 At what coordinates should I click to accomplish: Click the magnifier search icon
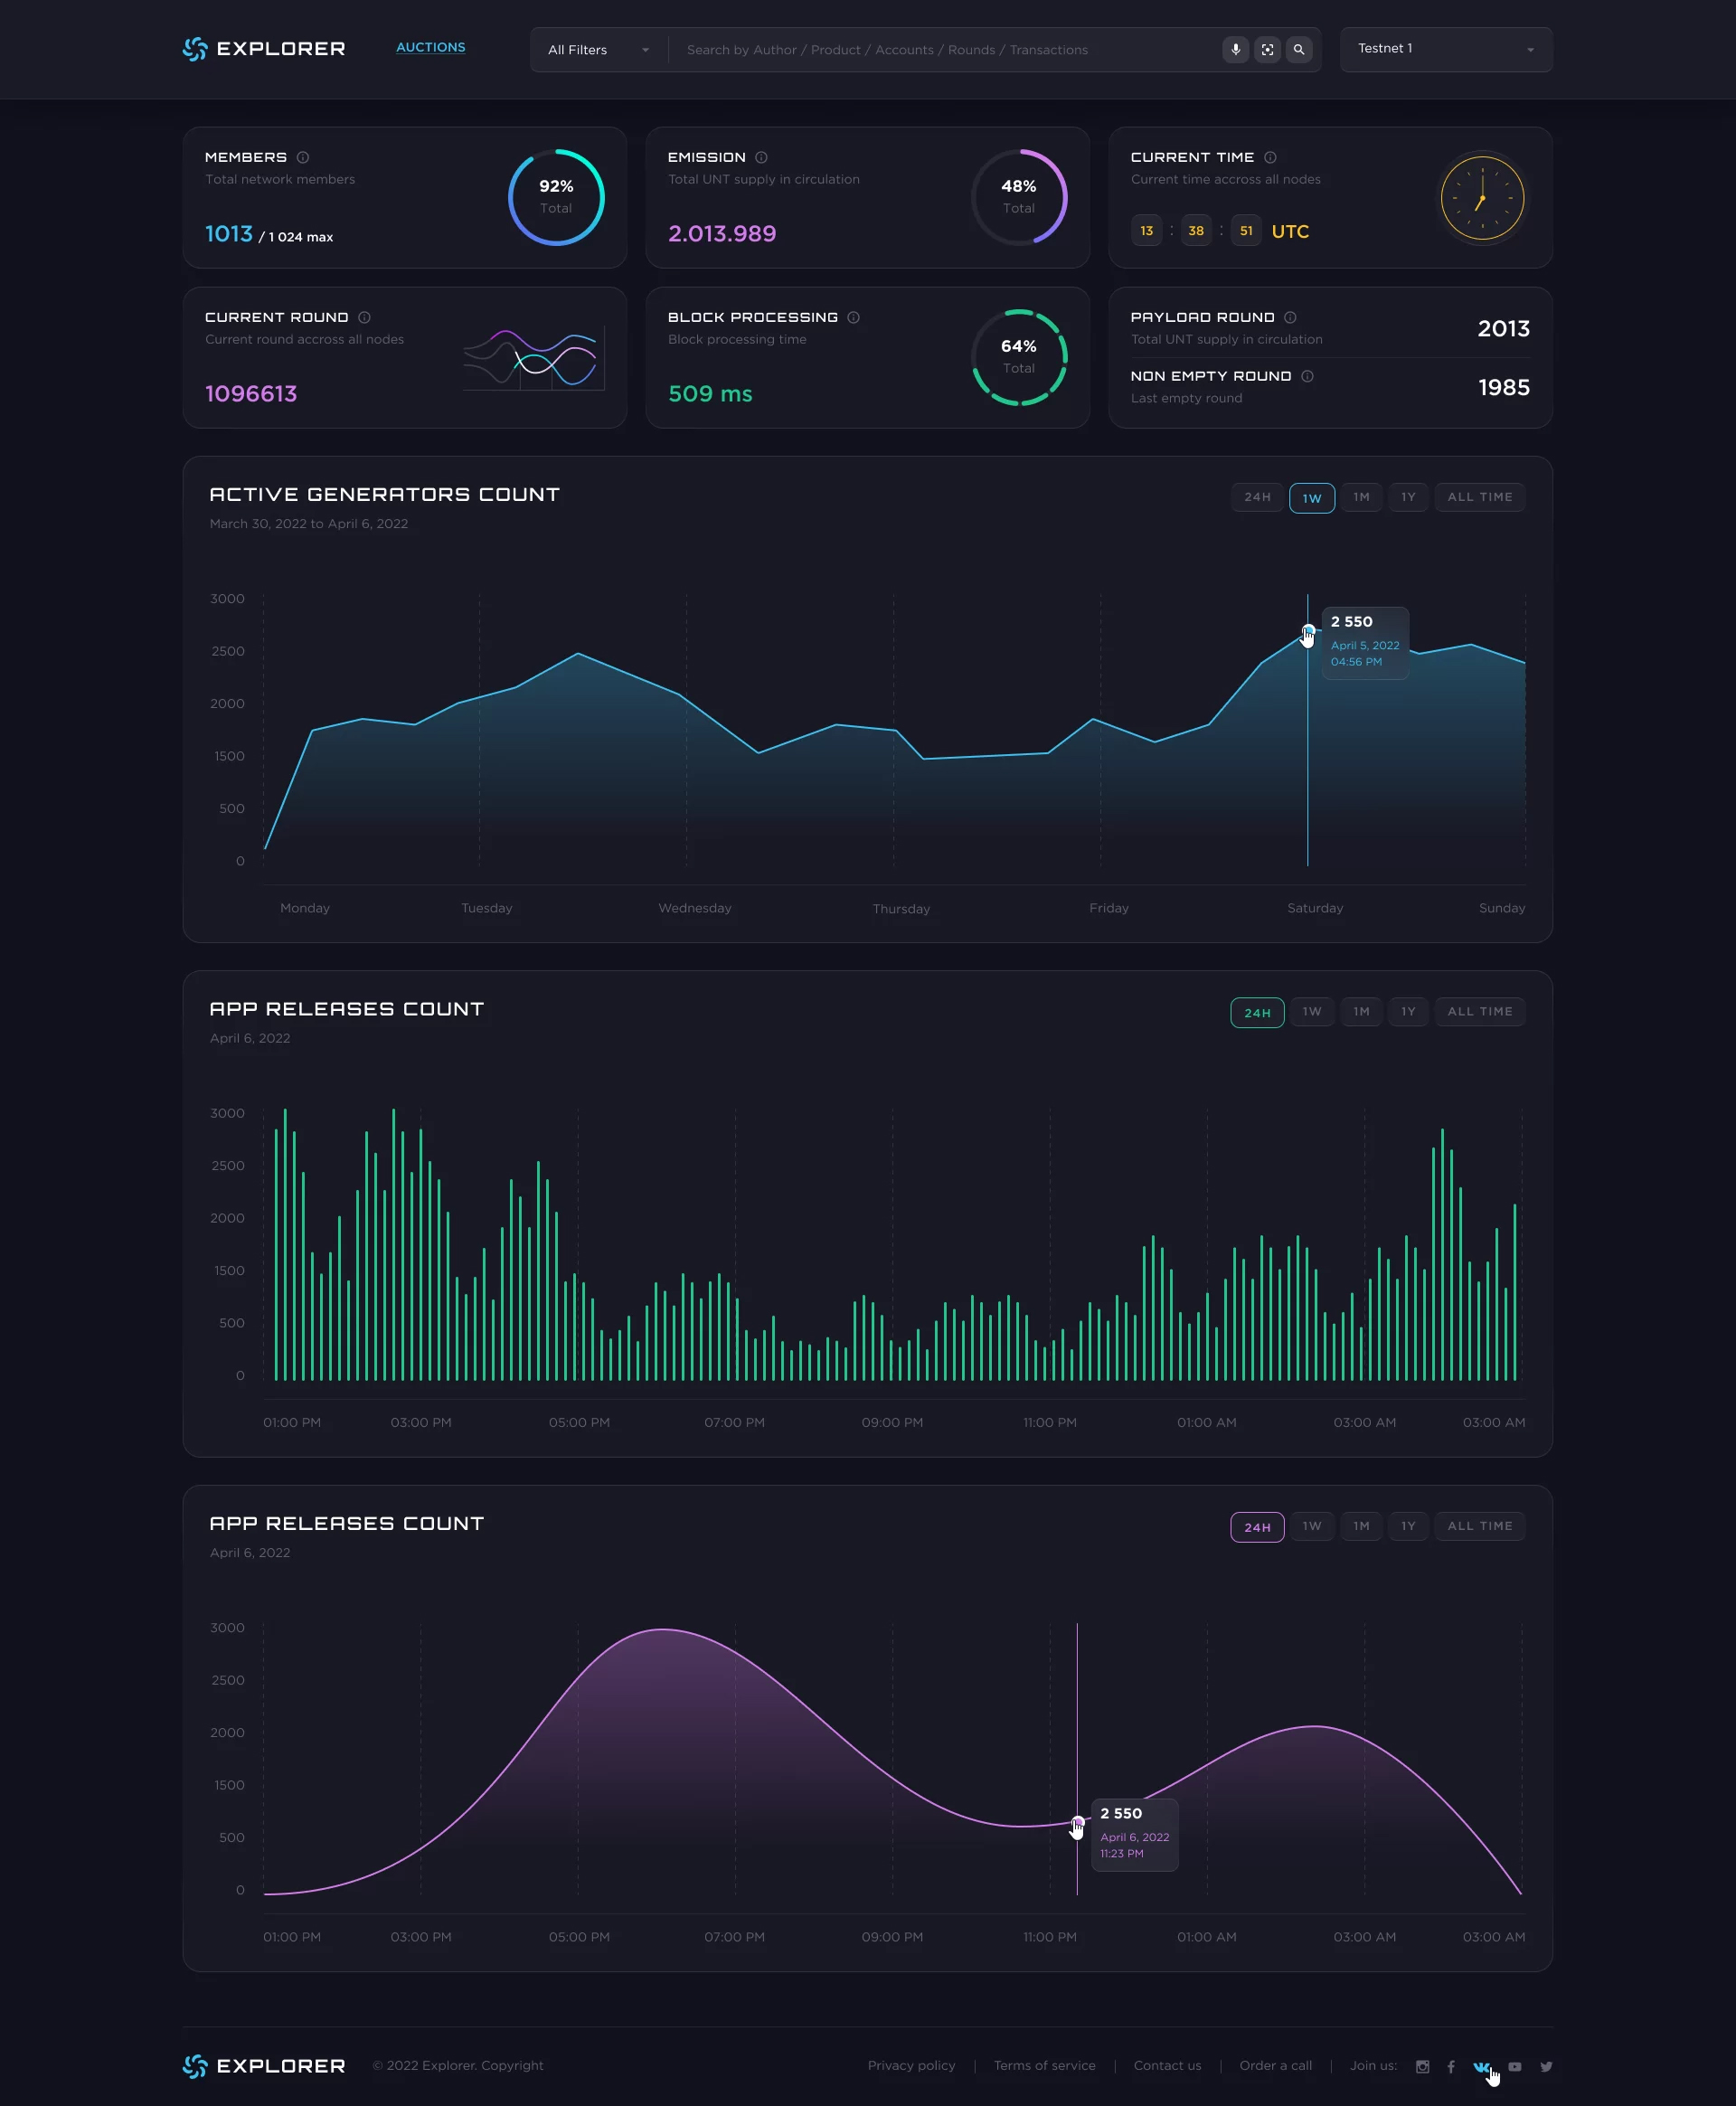point(1299,49)
